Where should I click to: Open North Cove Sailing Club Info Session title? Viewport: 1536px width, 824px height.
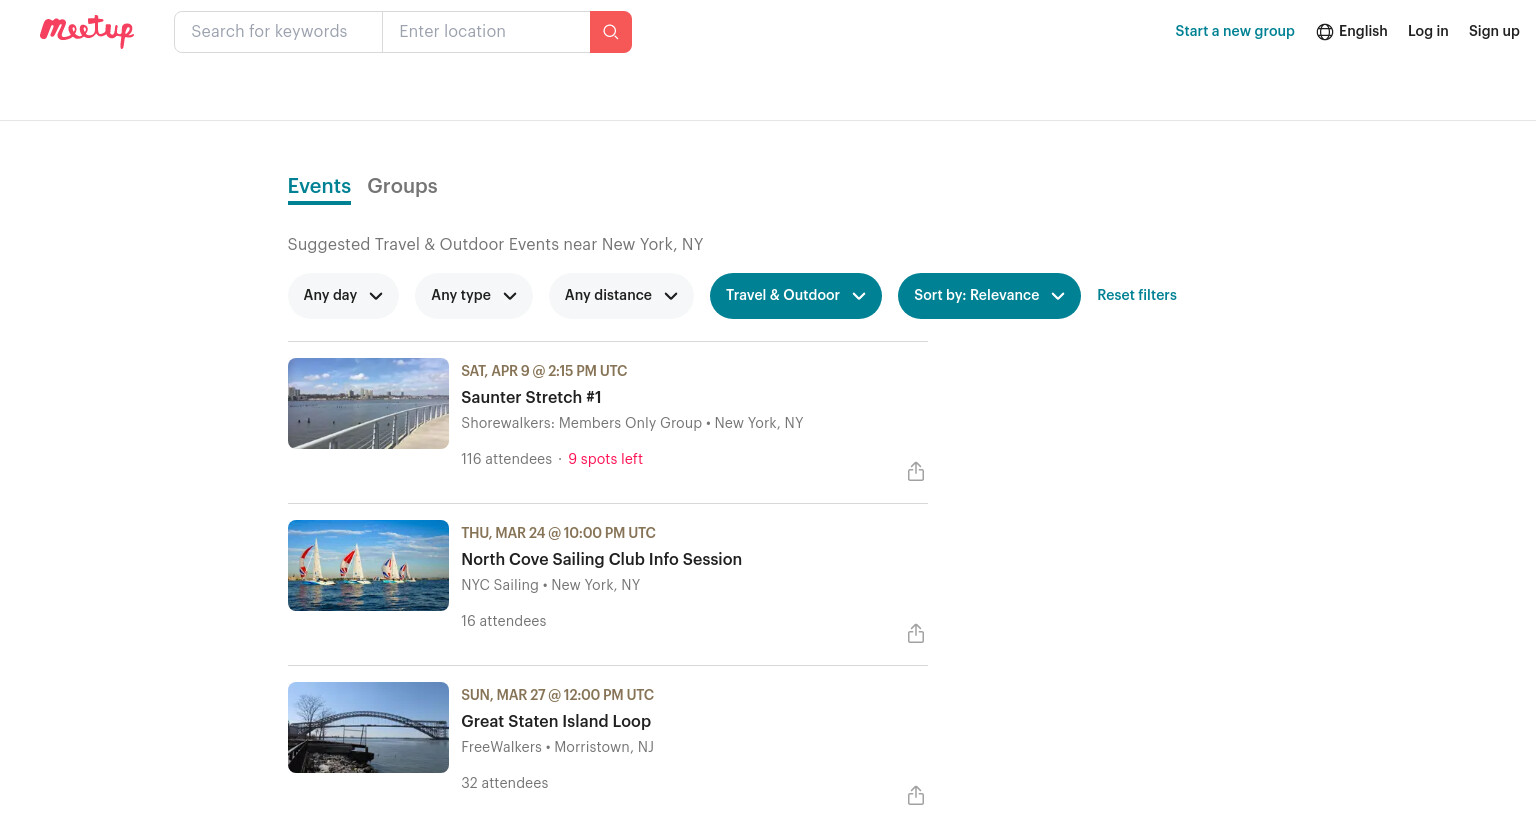601,559
